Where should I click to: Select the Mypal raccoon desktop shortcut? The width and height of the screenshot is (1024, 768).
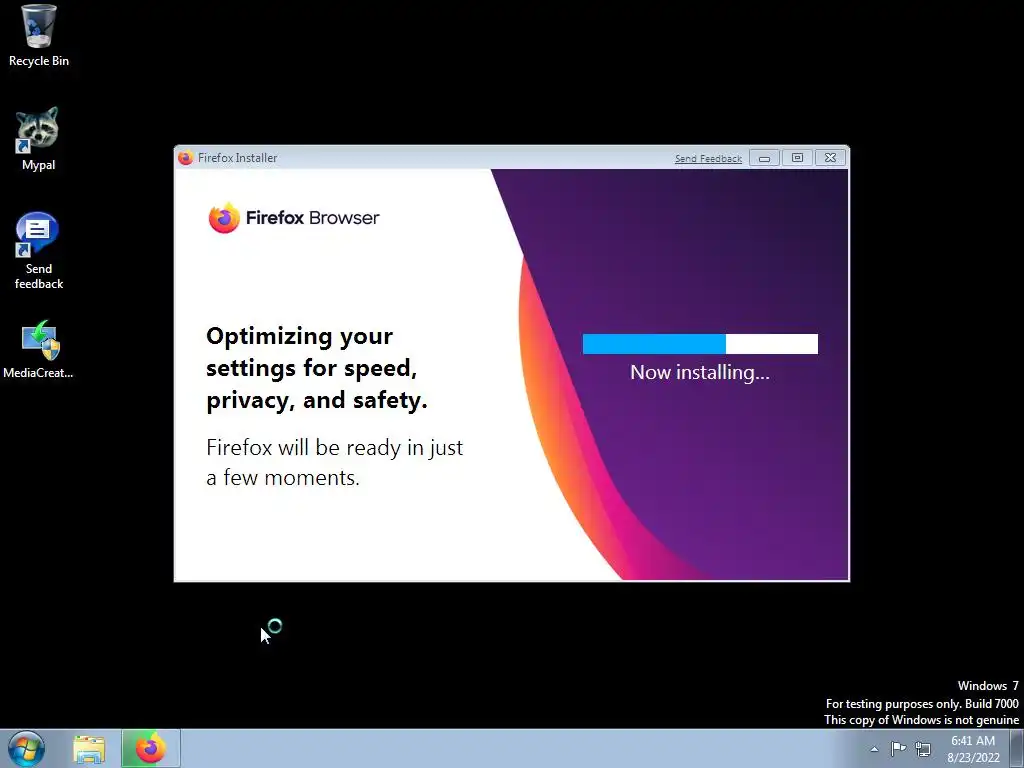click(38, 138)
